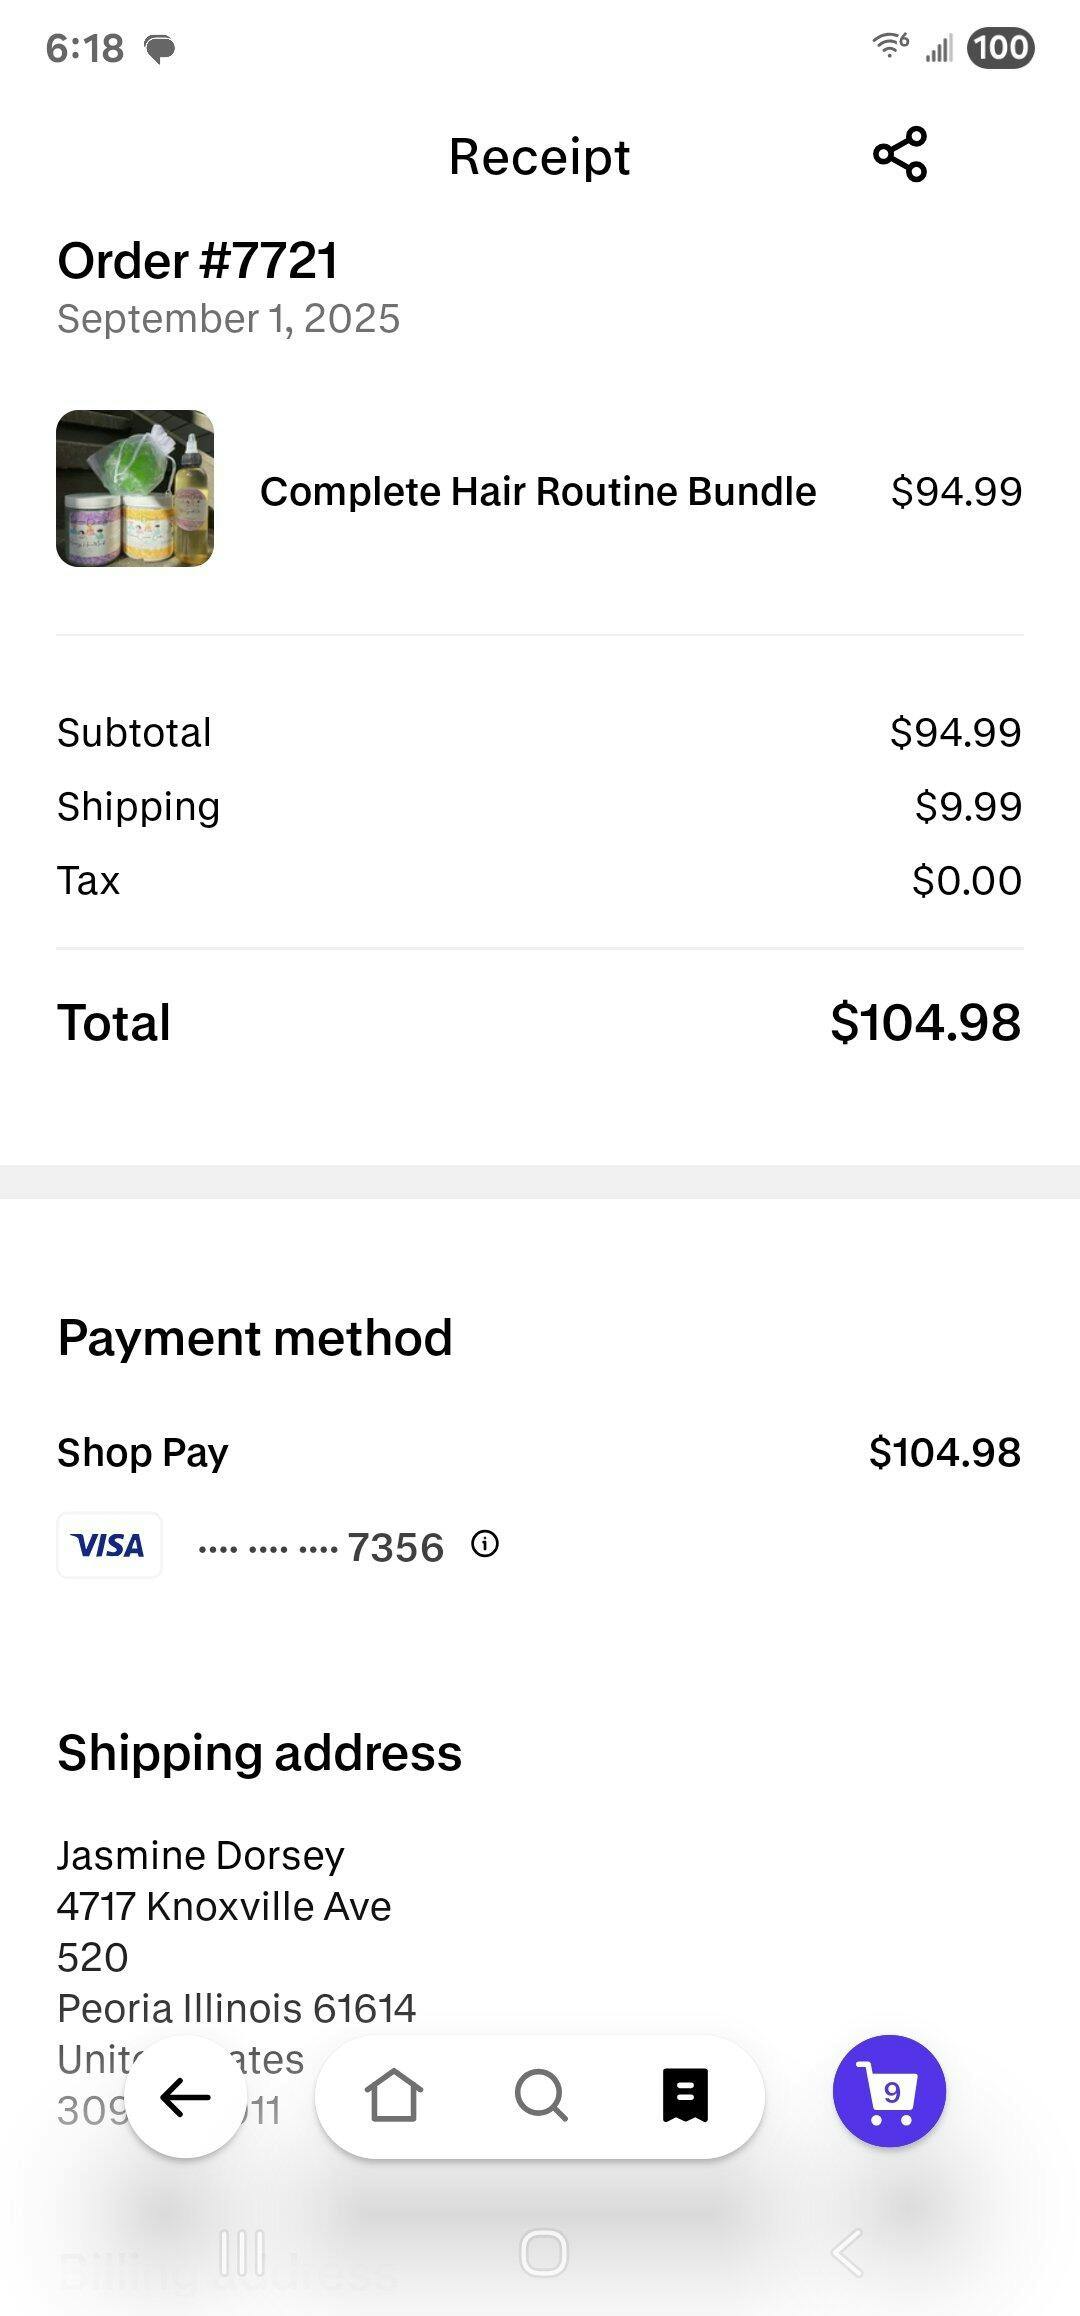Tap the 4717 Knoxville Ave address line
The height and width of the screenshot is (2316, 1080).
click(224, 1906)
